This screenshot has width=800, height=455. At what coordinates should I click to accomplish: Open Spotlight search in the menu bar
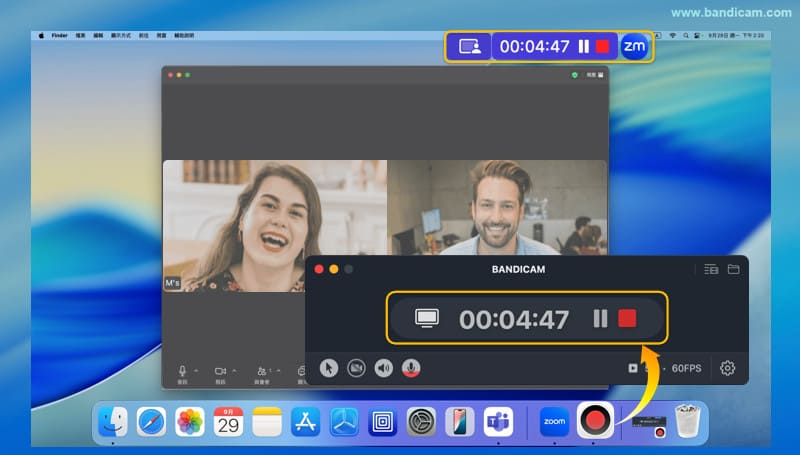coord(686,36)
